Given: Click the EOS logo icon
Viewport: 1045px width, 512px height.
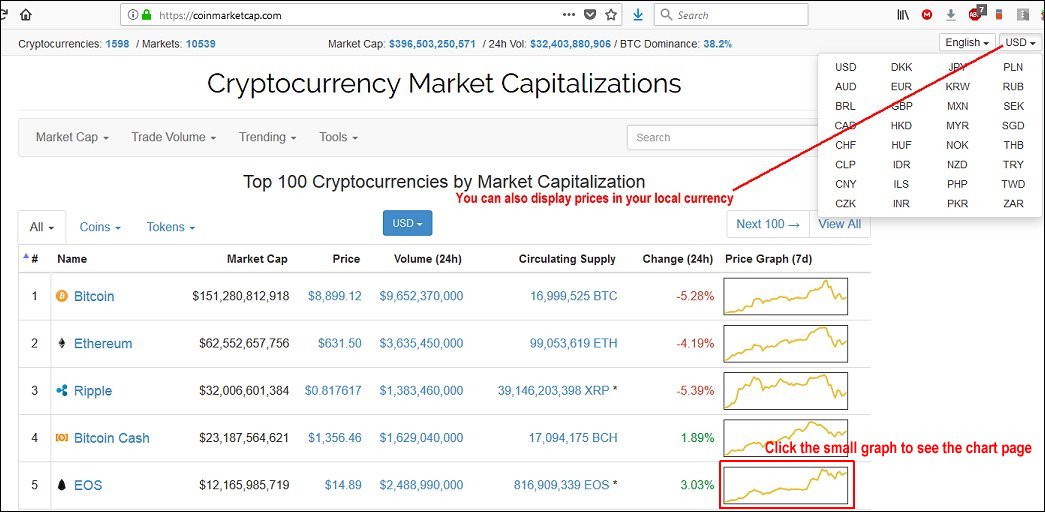Looking at the screenshot, I should pyautogui.click(x=62, y=485).
